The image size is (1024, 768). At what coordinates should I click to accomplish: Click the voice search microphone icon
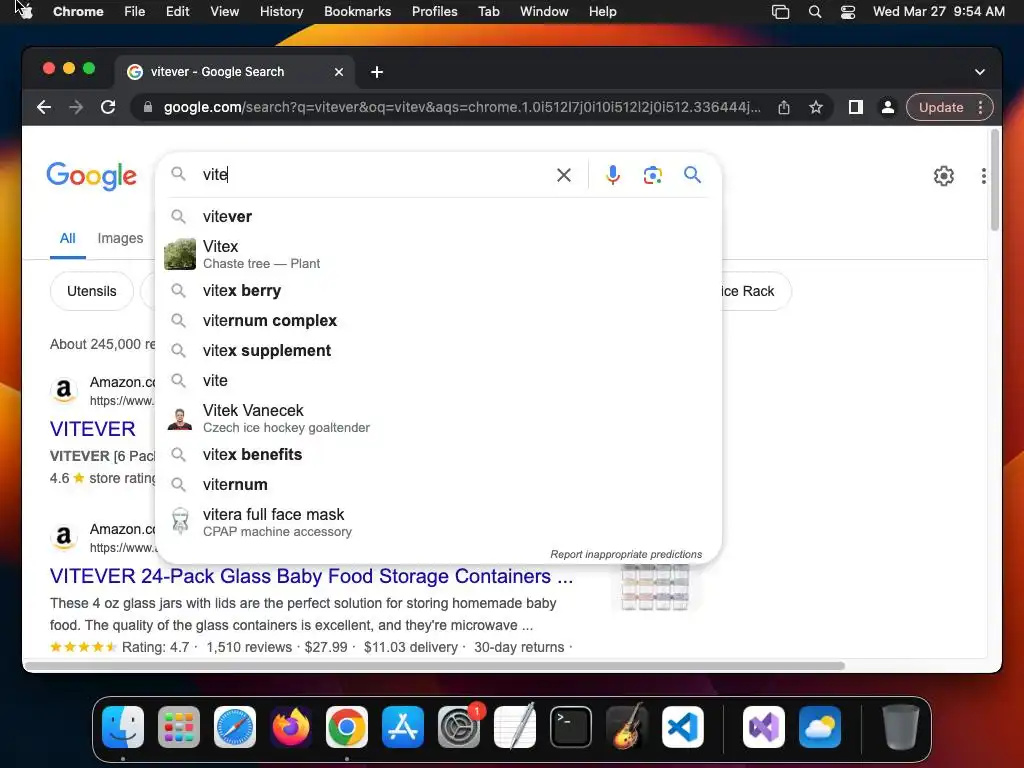612,175
